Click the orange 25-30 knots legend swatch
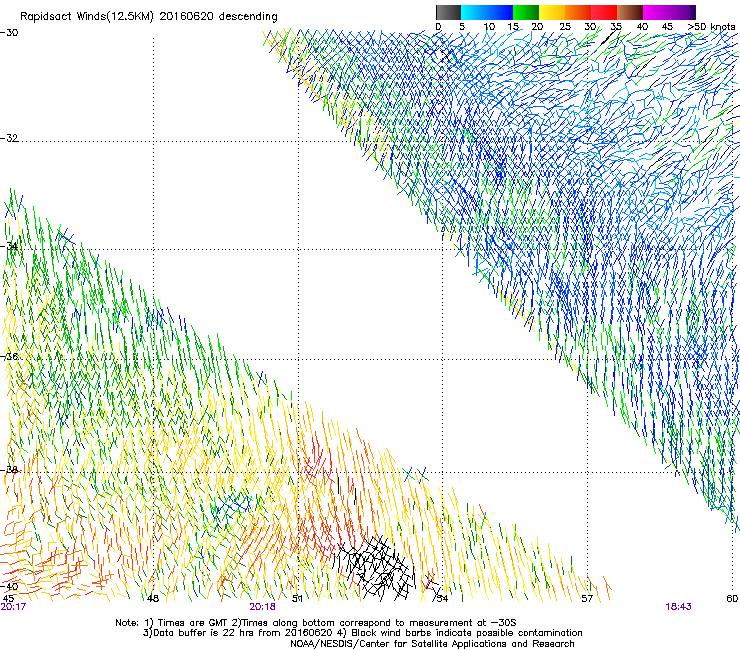Screen dimensions: 740x650 (578, 12)
